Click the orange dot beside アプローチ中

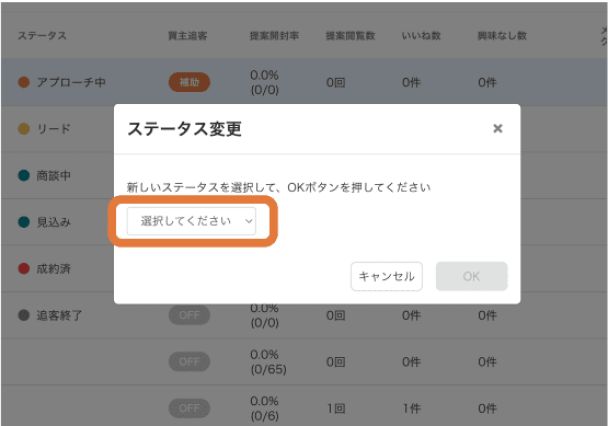tap(24, 82)
